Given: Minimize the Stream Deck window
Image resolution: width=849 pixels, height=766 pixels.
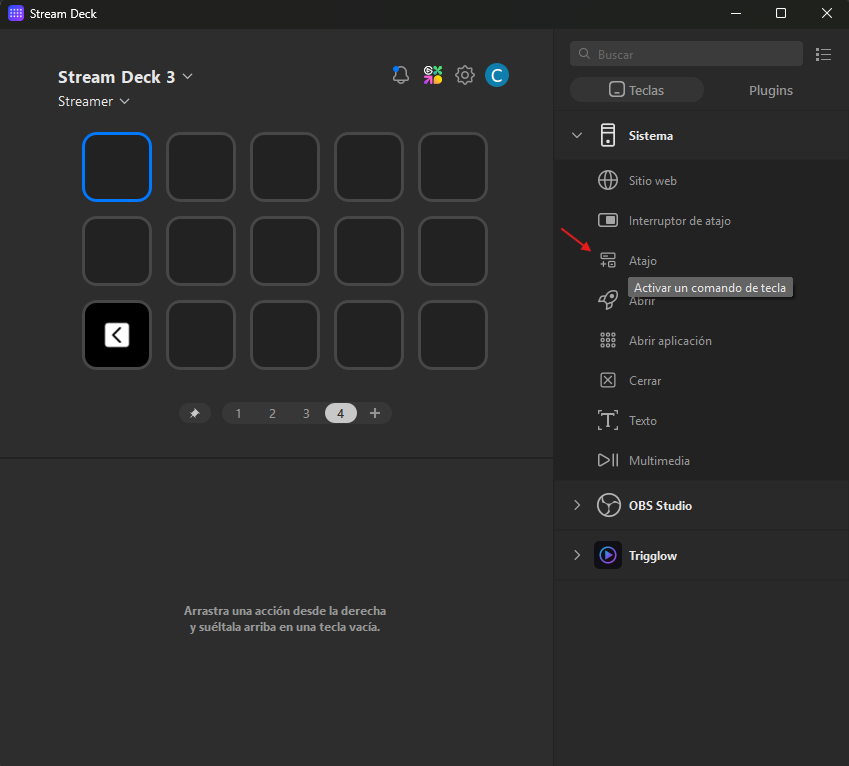Looking at the screenshot, I should click(x=735, y=14).
